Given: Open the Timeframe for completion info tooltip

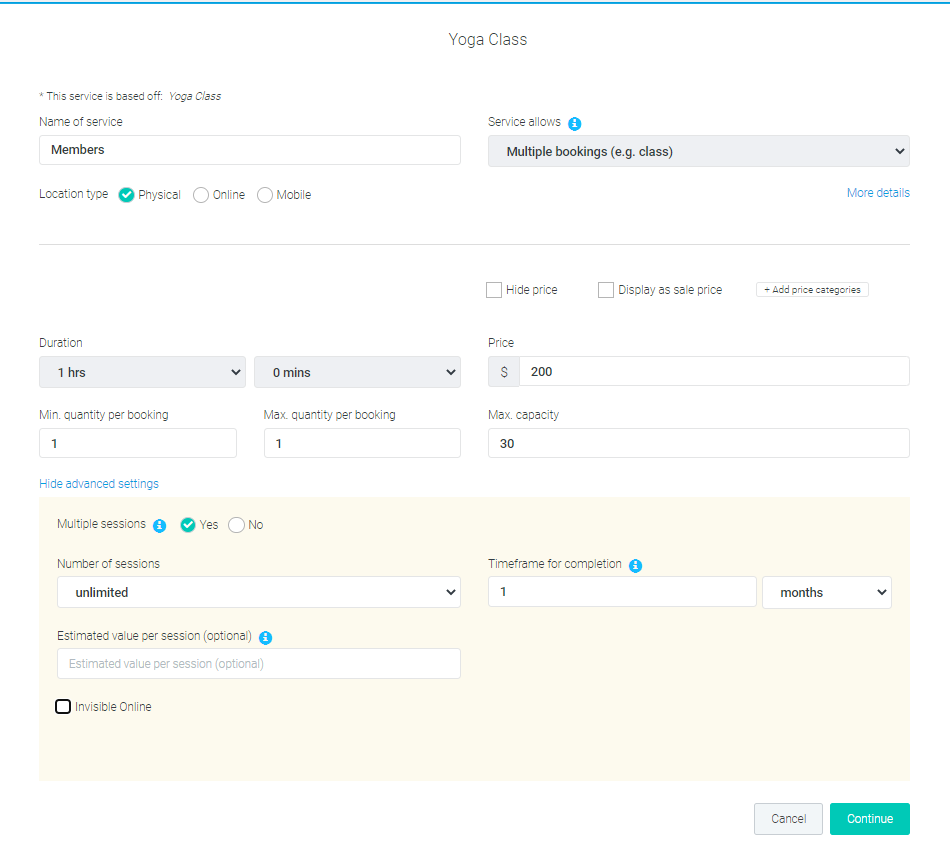Looking at the screenshot, I should pos(635,565).
